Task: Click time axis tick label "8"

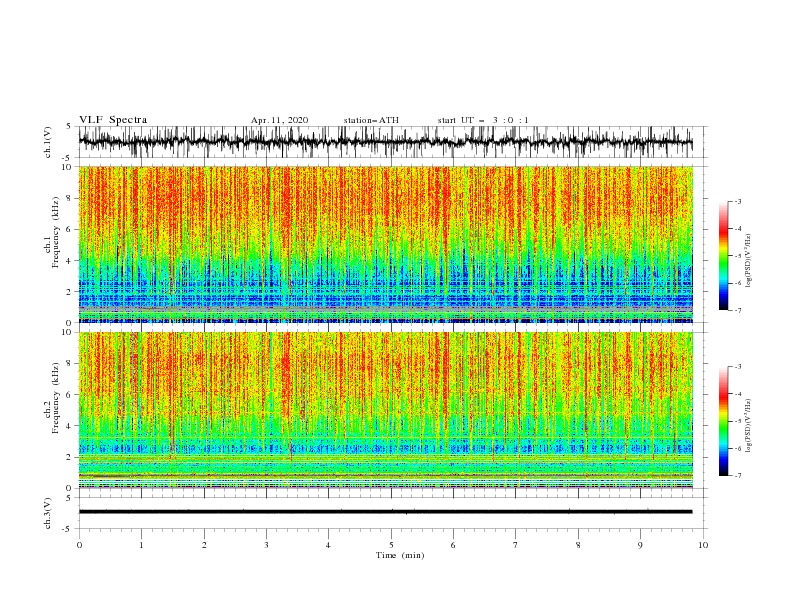Action: tap(578, 545)
